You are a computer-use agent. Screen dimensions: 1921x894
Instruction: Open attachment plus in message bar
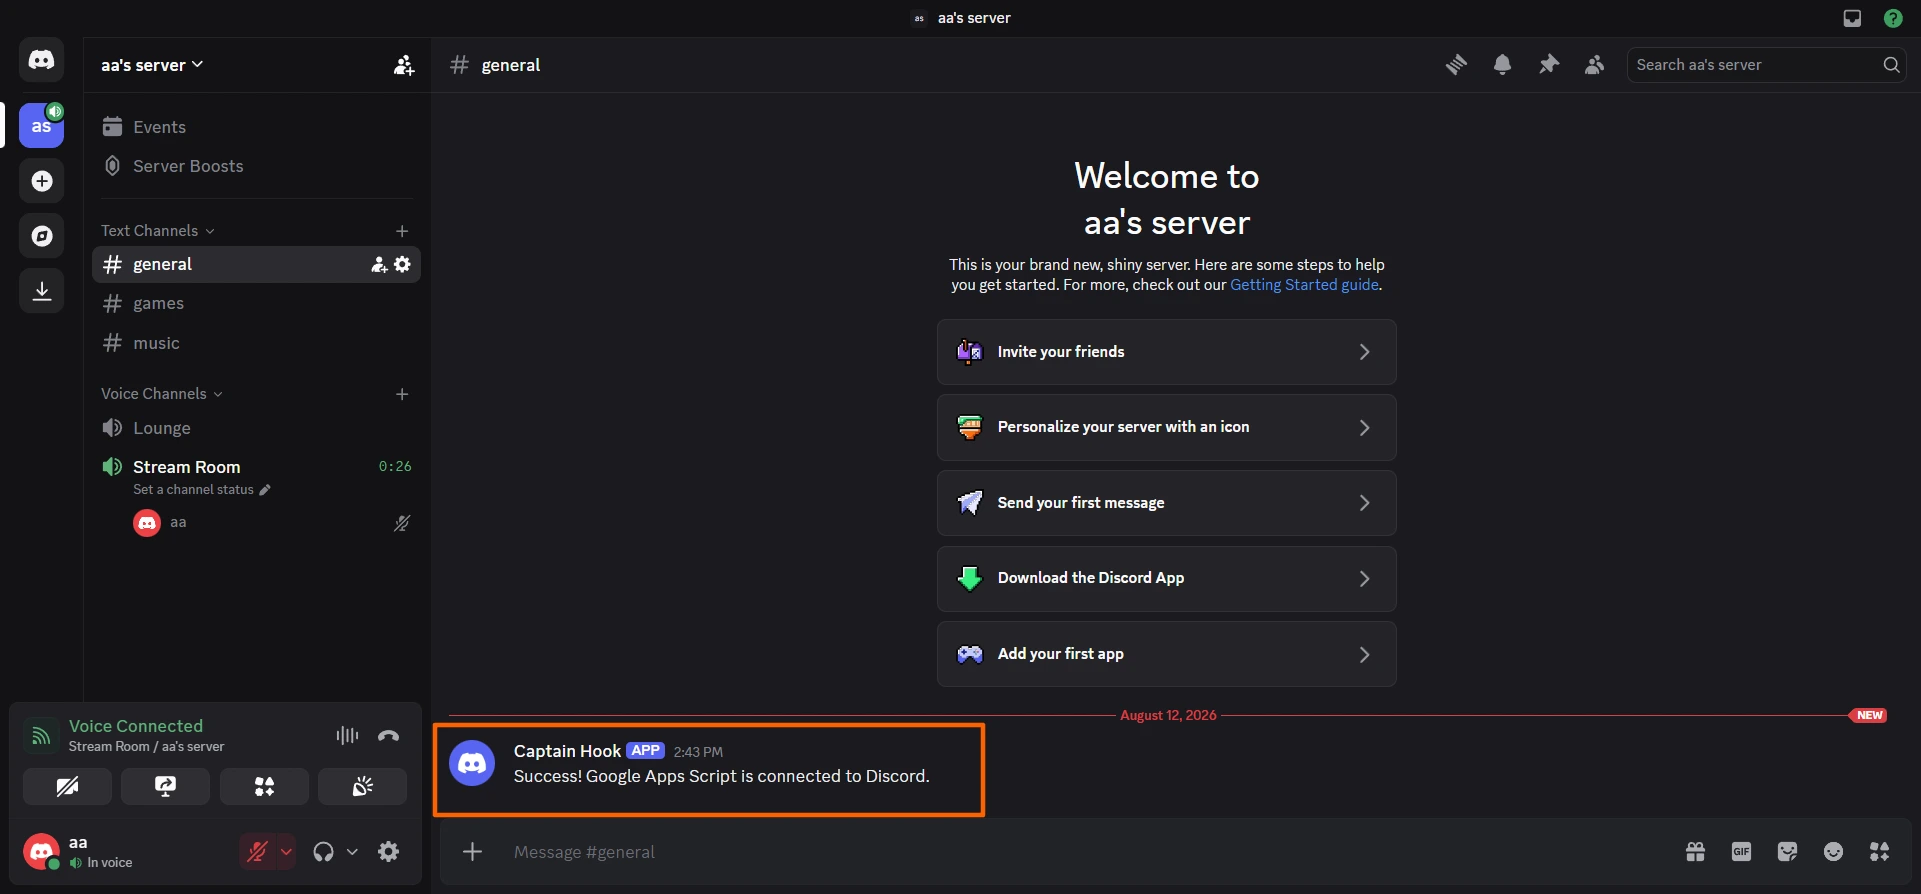(473, 852)
